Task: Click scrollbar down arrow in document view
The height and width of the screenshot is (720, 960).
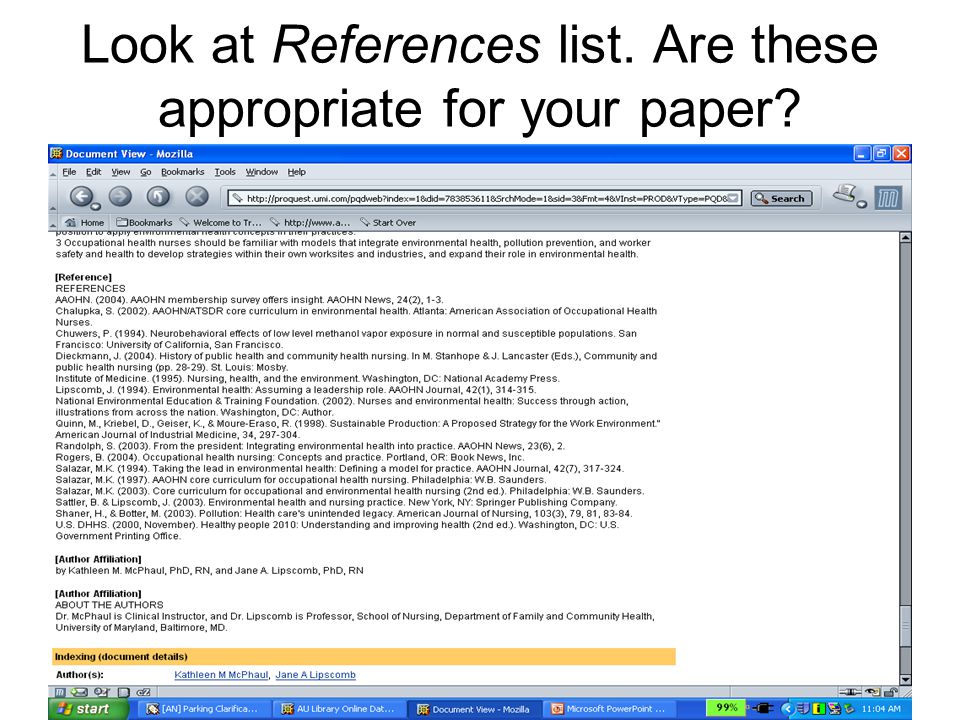Action: point(905,680)
